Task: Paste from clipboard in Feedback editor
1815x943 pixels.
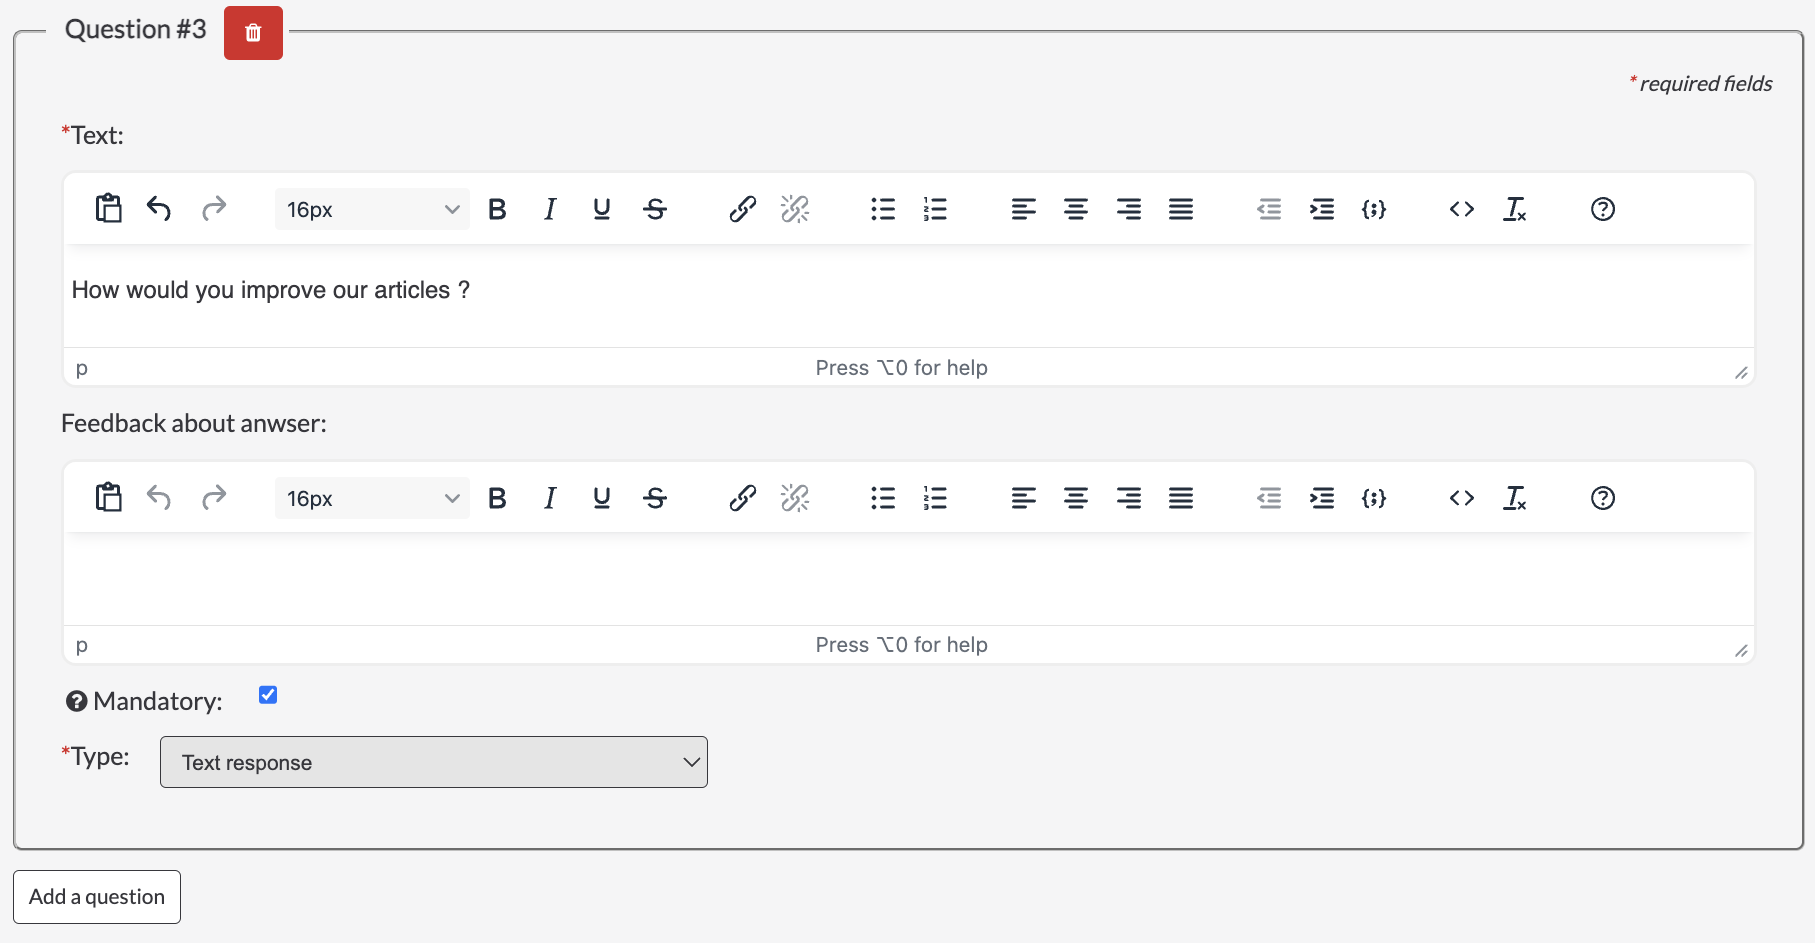Action: pyautogui.click(x=108, y=498)
